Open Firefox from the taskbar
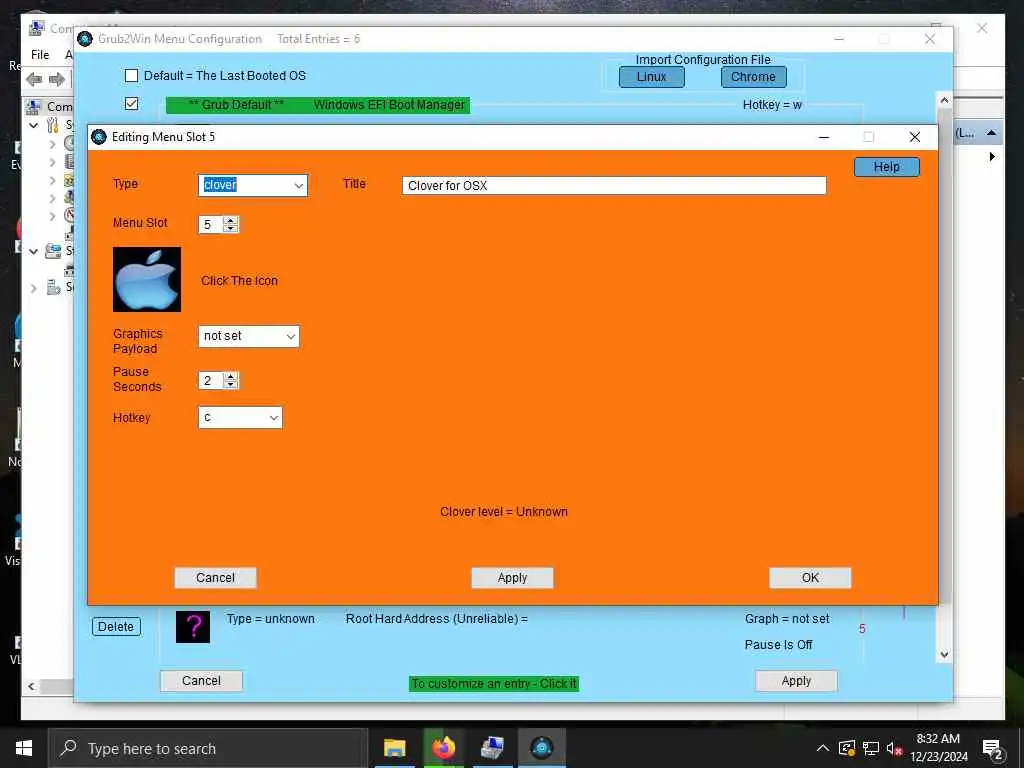The height and width of the screenshot is (768, 1024). tap(443, 748)
